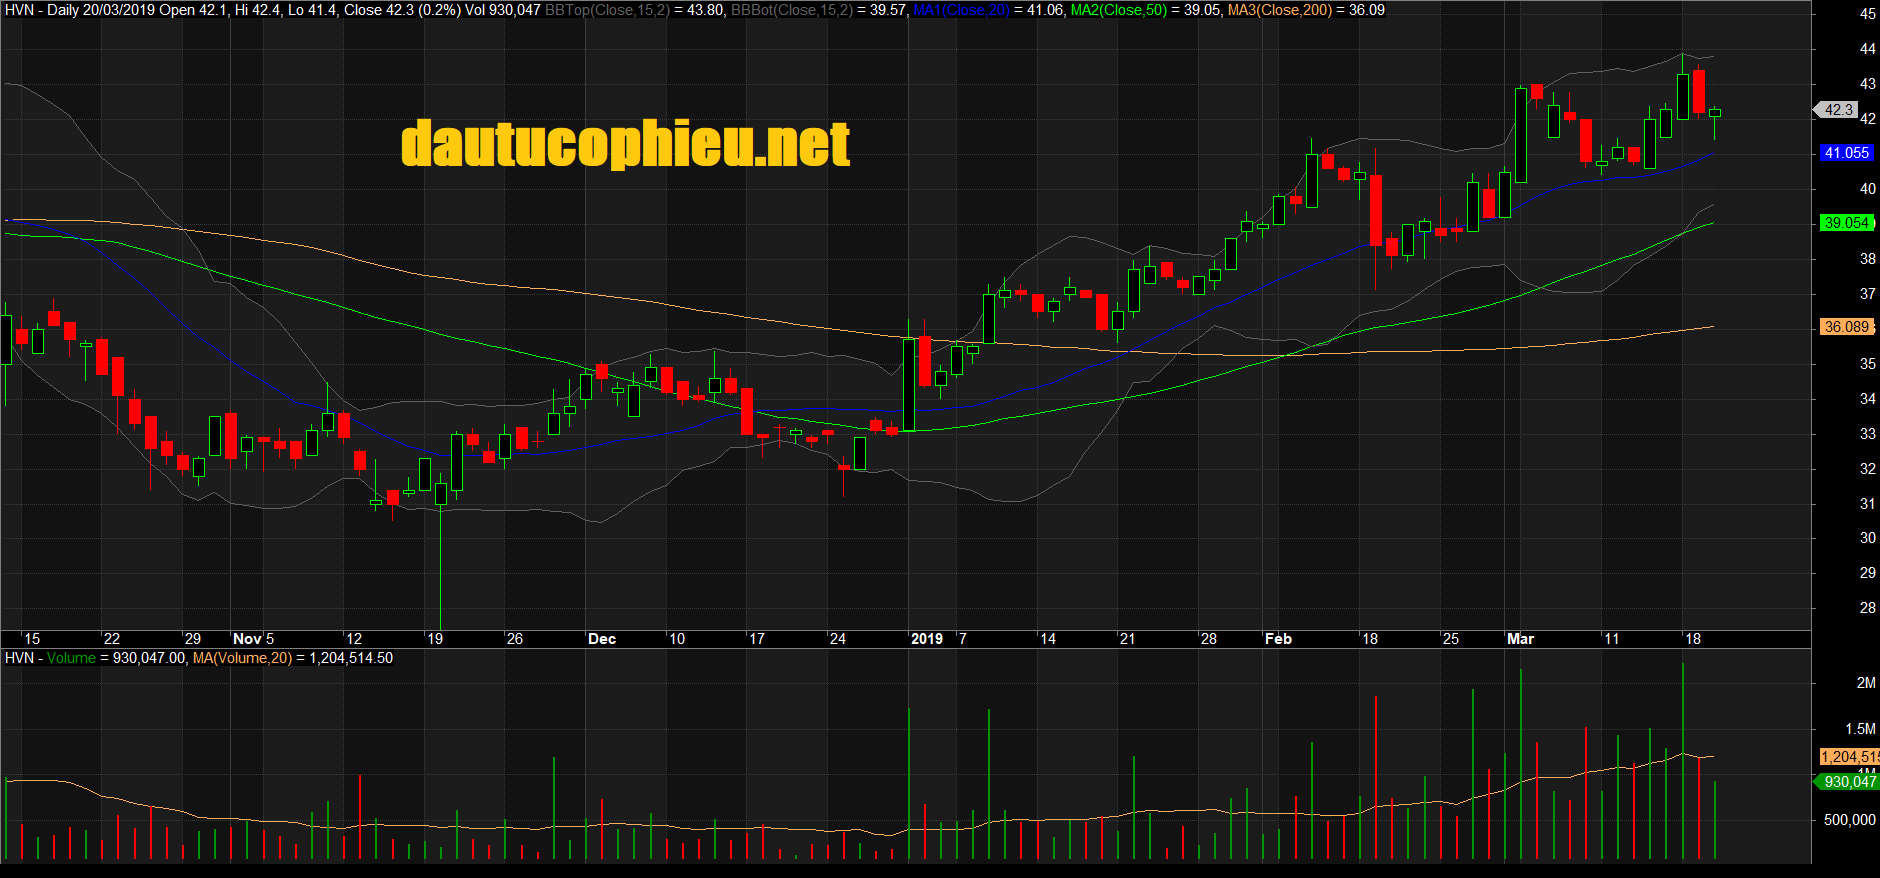The width and height of the screenshot is (1880, 878).
Task: Select the "BBBot(Close,15,2) = 39.57" indicator label
Action: (819, 10)
